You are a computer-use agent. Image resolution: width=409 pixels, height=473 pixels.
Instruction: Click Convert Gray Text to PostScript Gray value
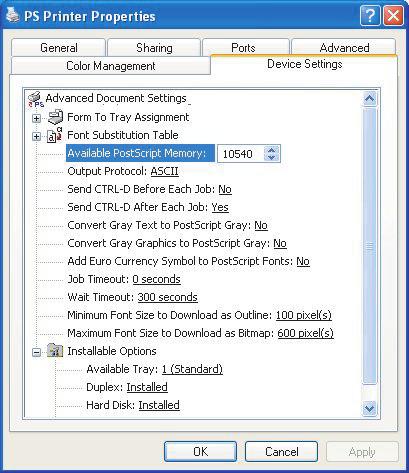[261, 225]
